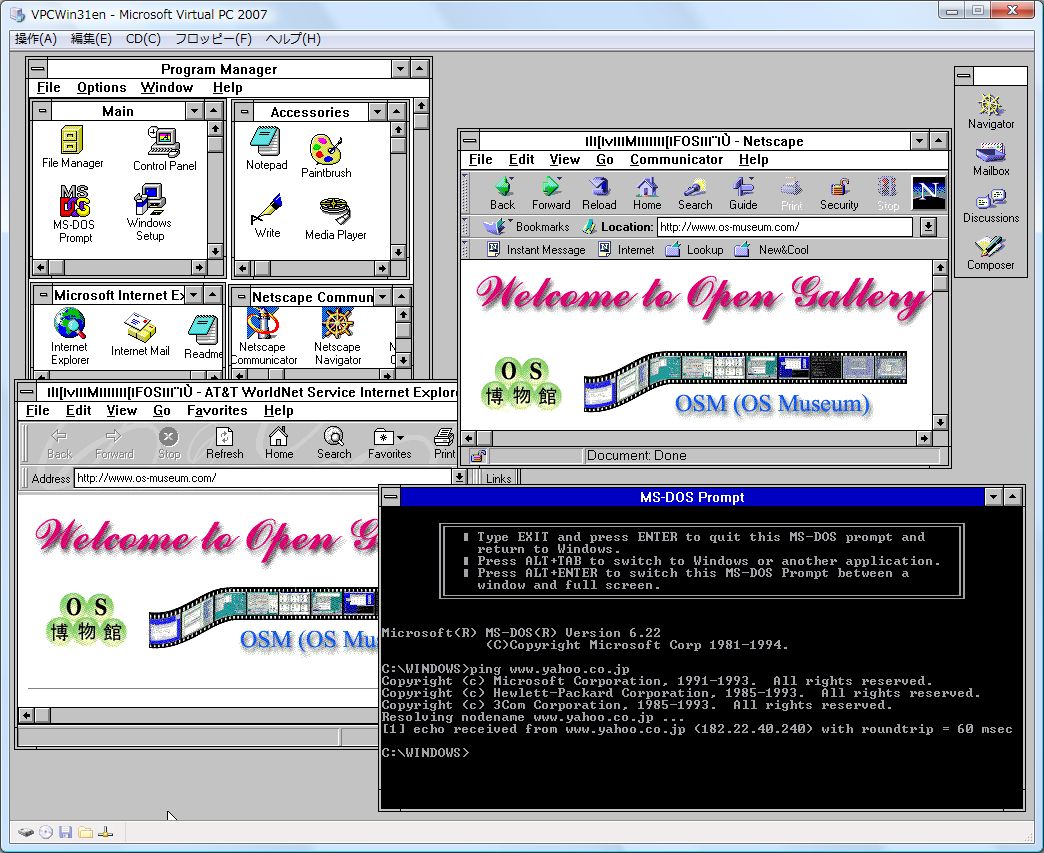Open Virtual PC 操作(A) menu
The height and width of the screenshot is (853, 1044).
pyautogui.click(x=36, y=39)
